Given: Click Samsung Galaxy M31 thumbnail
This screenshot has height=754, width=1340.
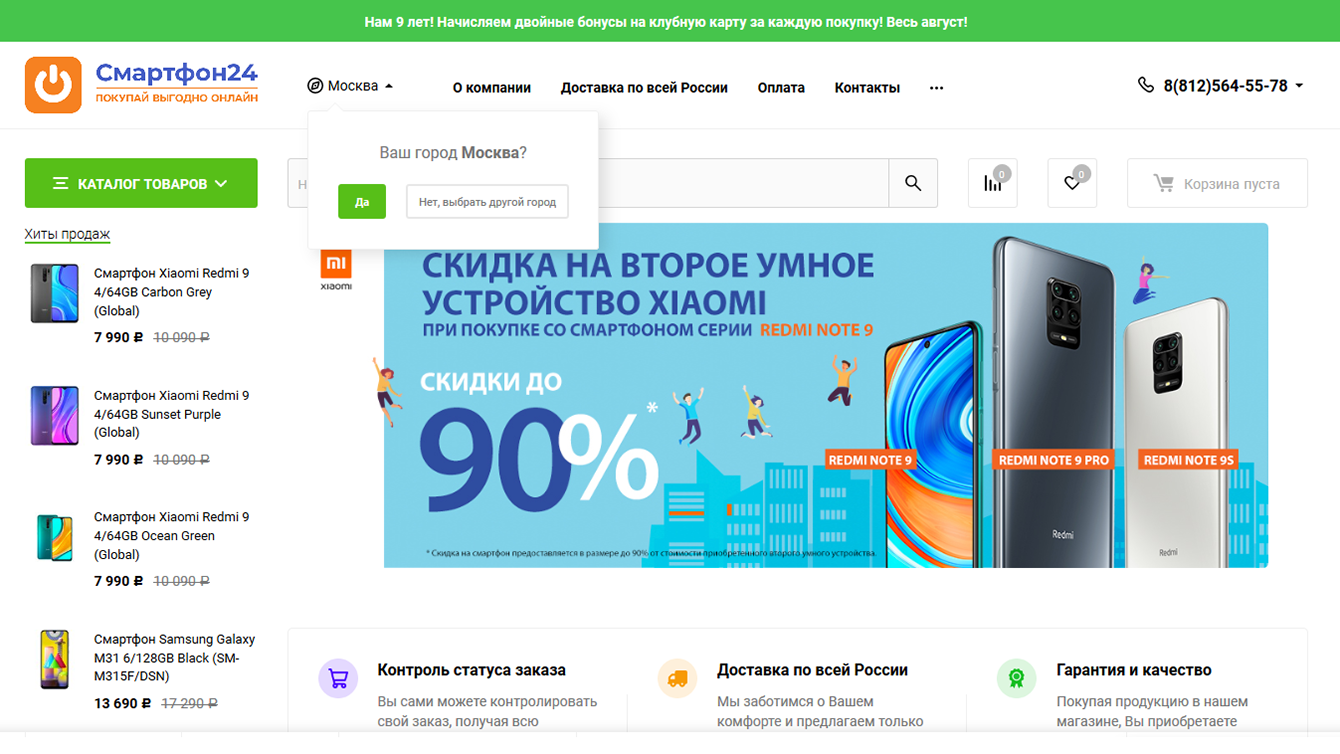Looking at the screenshot, I should coord(54,659).
